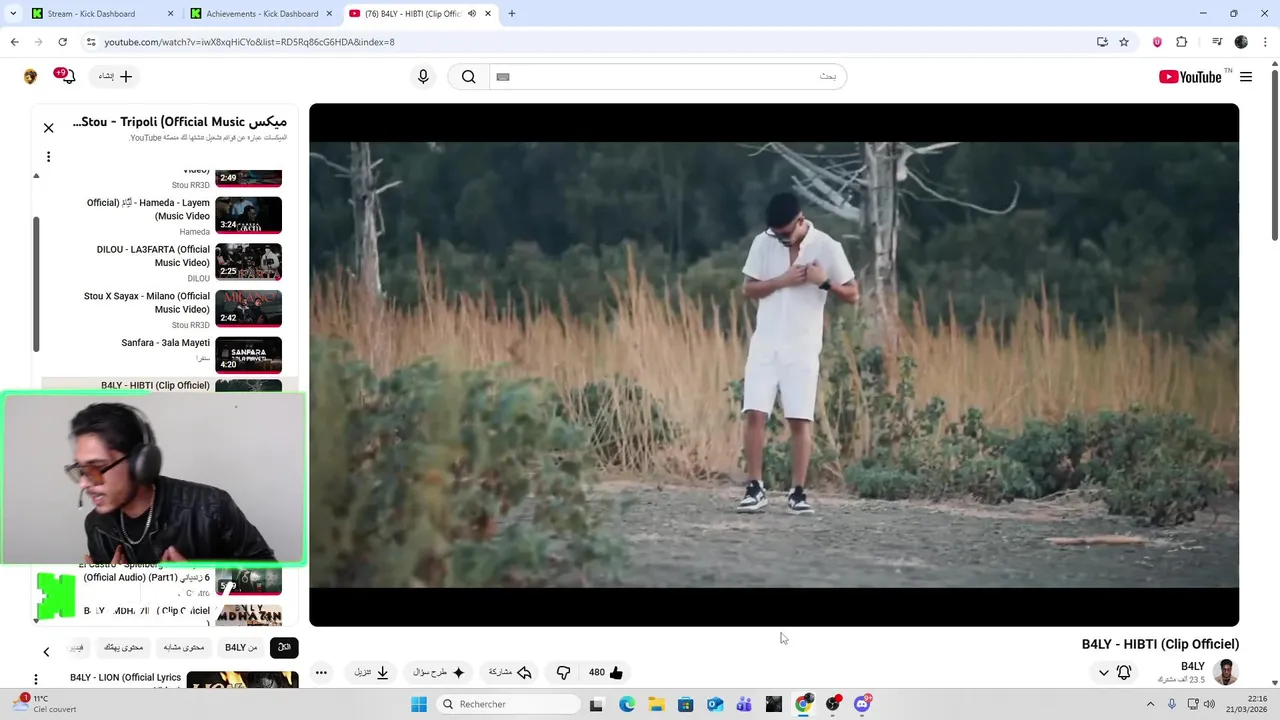Open the playlist panel three-dot options
Image resolution: width=1280 pixels, height=720 pixels.
(x=48, y=157)
